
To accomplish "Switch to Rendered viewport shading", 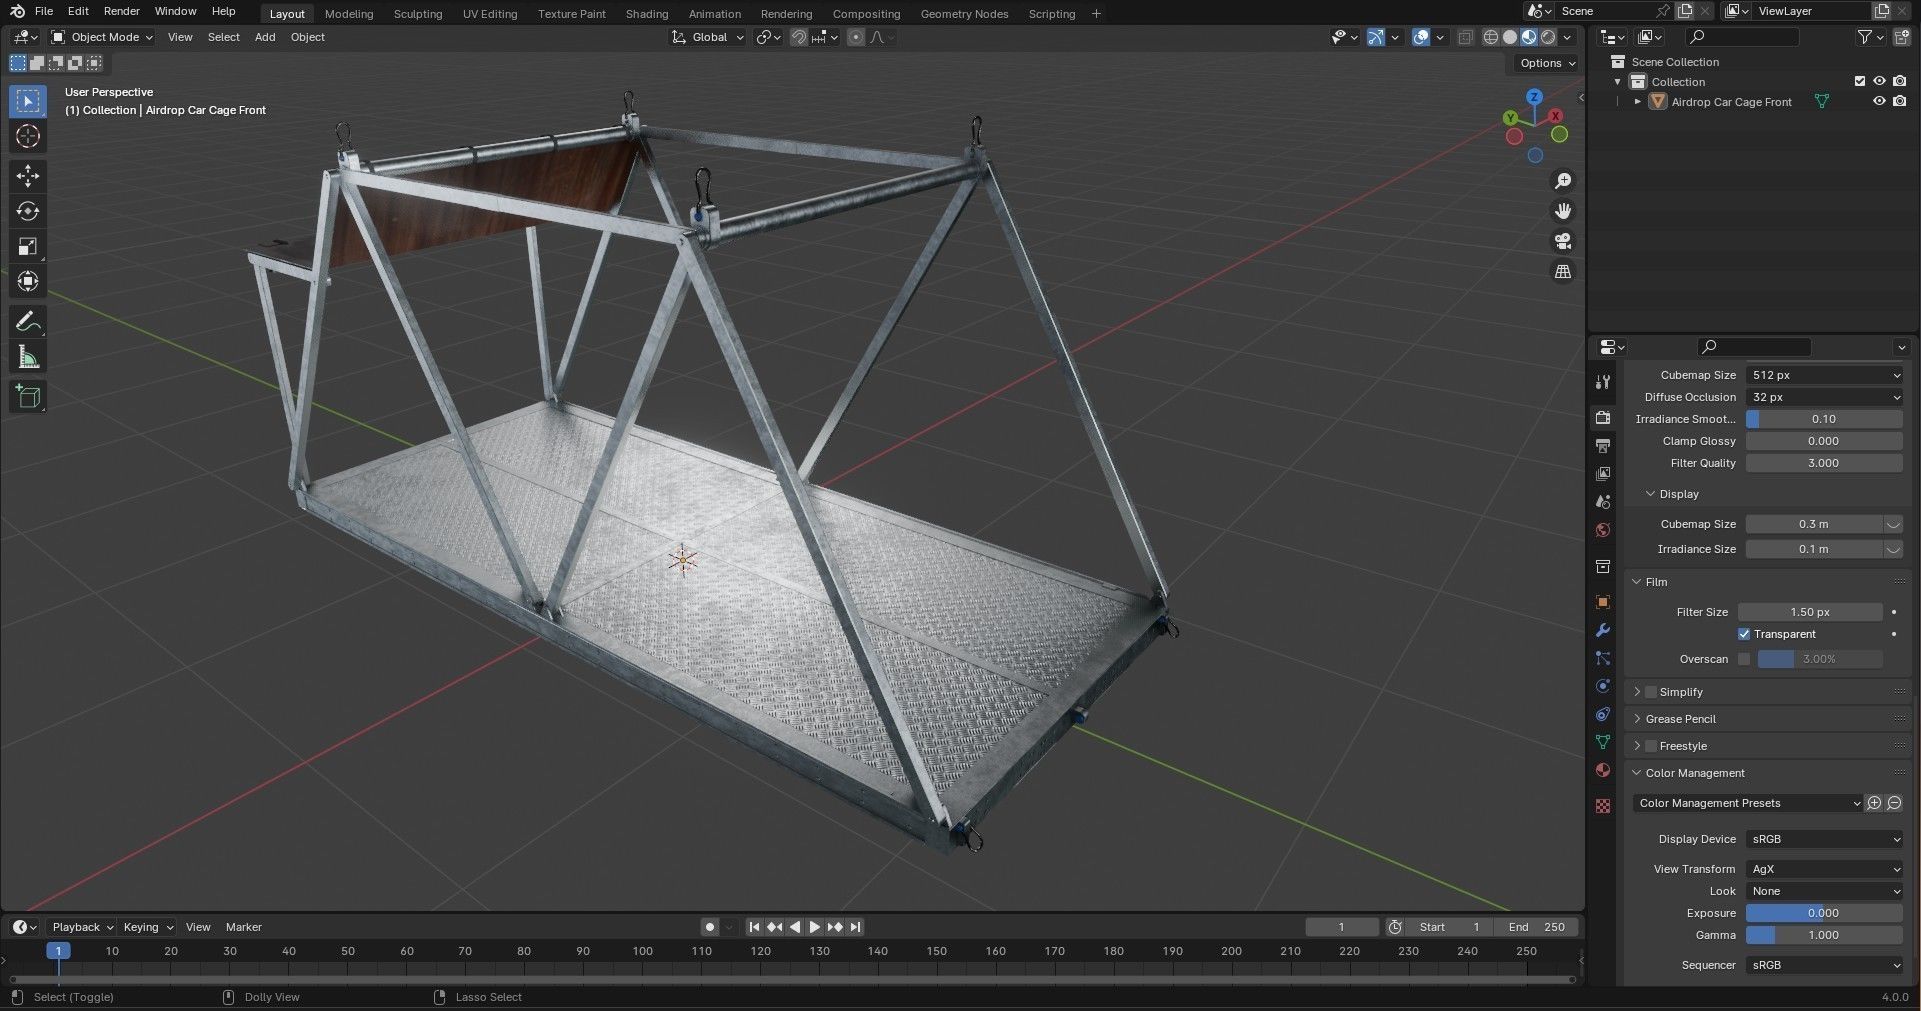I will [x=1548, y=37].
